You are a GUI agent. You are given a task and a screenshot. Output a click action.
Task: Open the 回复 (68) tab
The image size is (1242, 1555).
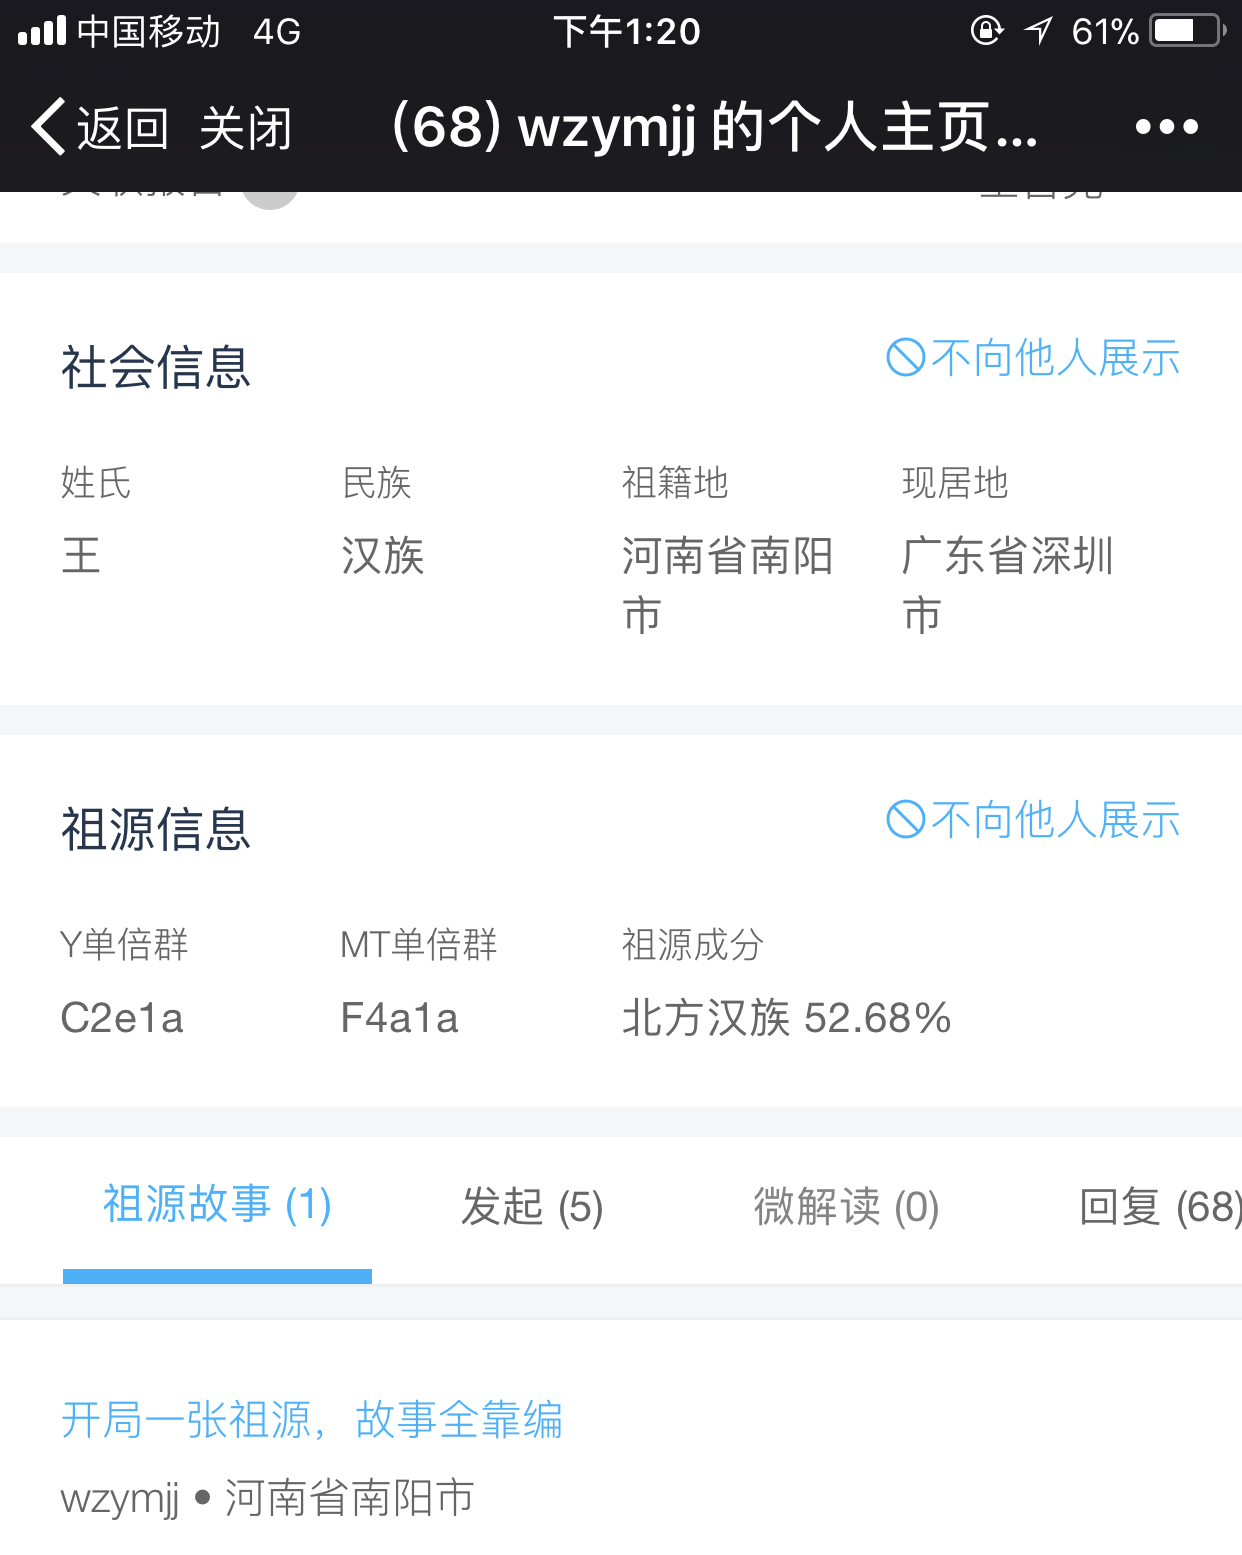pos(1158,1207)
